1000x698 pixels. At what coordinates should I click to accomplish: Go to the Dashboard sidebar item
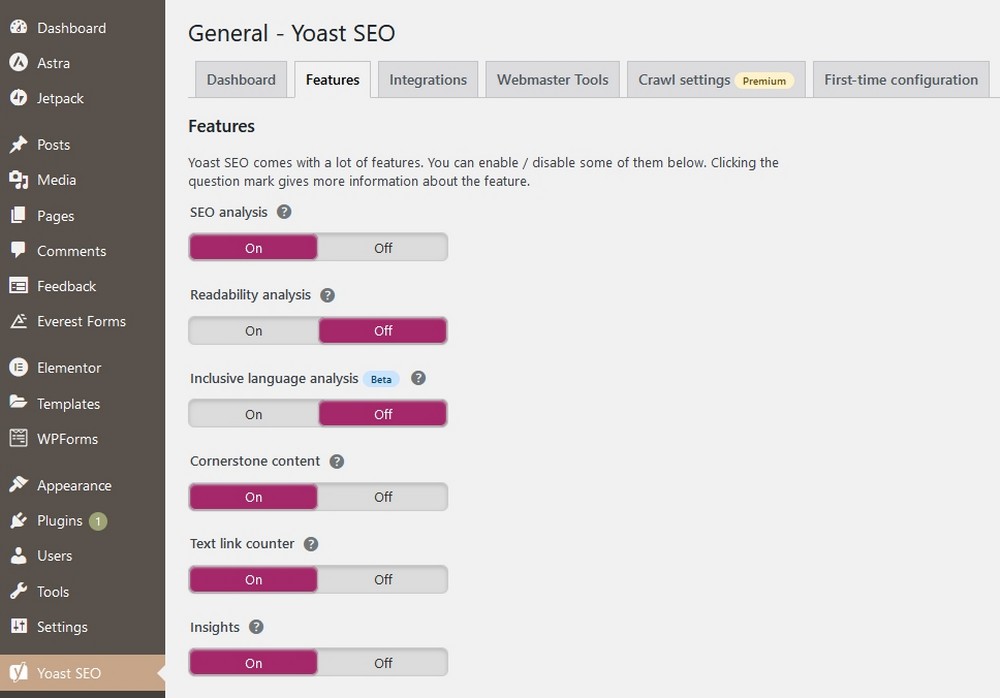(70, 28)
